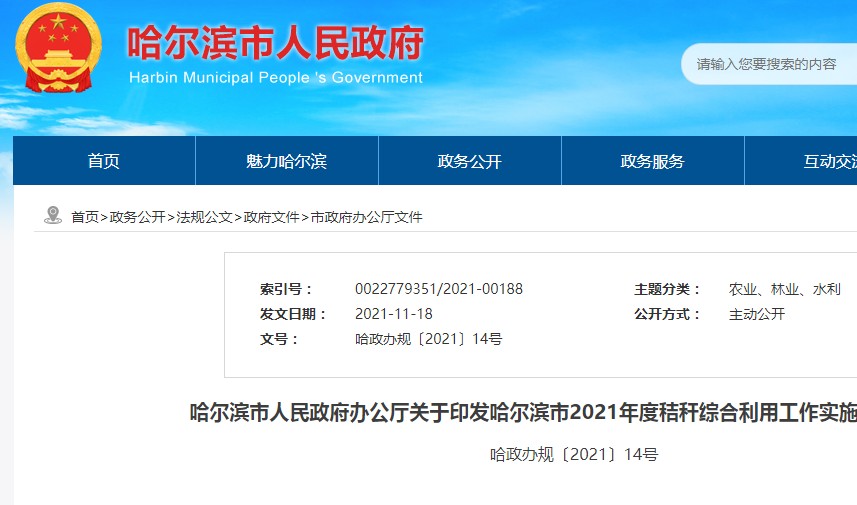Select the issue date 2021-11-18
857x505 pixels.
(x=394, y=314)
